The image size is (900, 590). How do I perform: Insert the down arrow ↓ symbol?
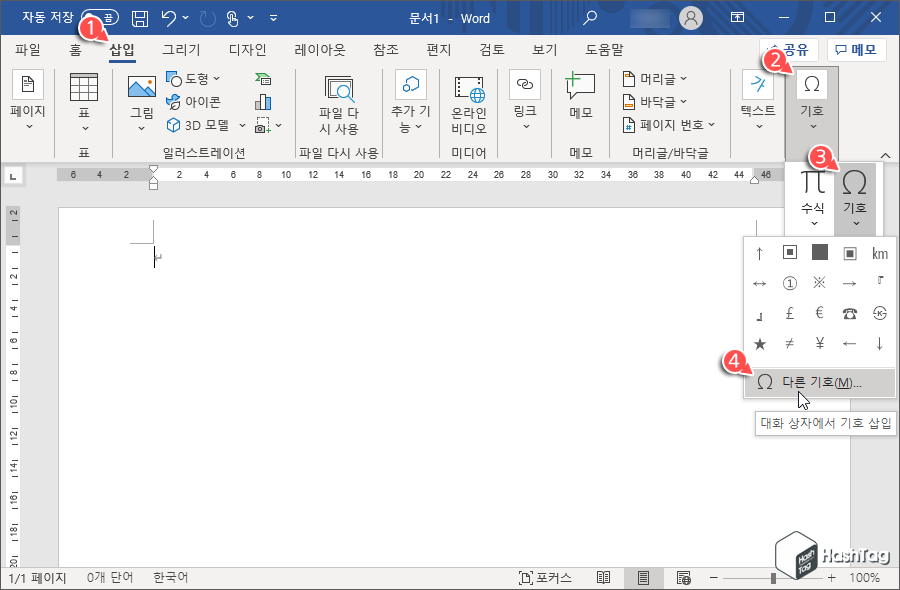click(879, 343)
